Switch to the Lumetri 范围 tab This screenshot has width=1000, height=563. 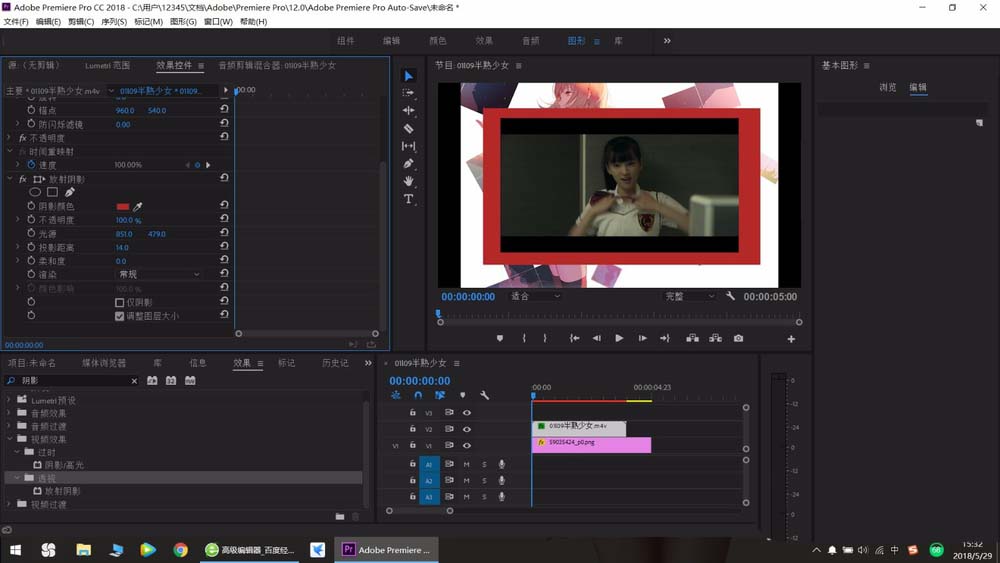(x=107, y=65)
